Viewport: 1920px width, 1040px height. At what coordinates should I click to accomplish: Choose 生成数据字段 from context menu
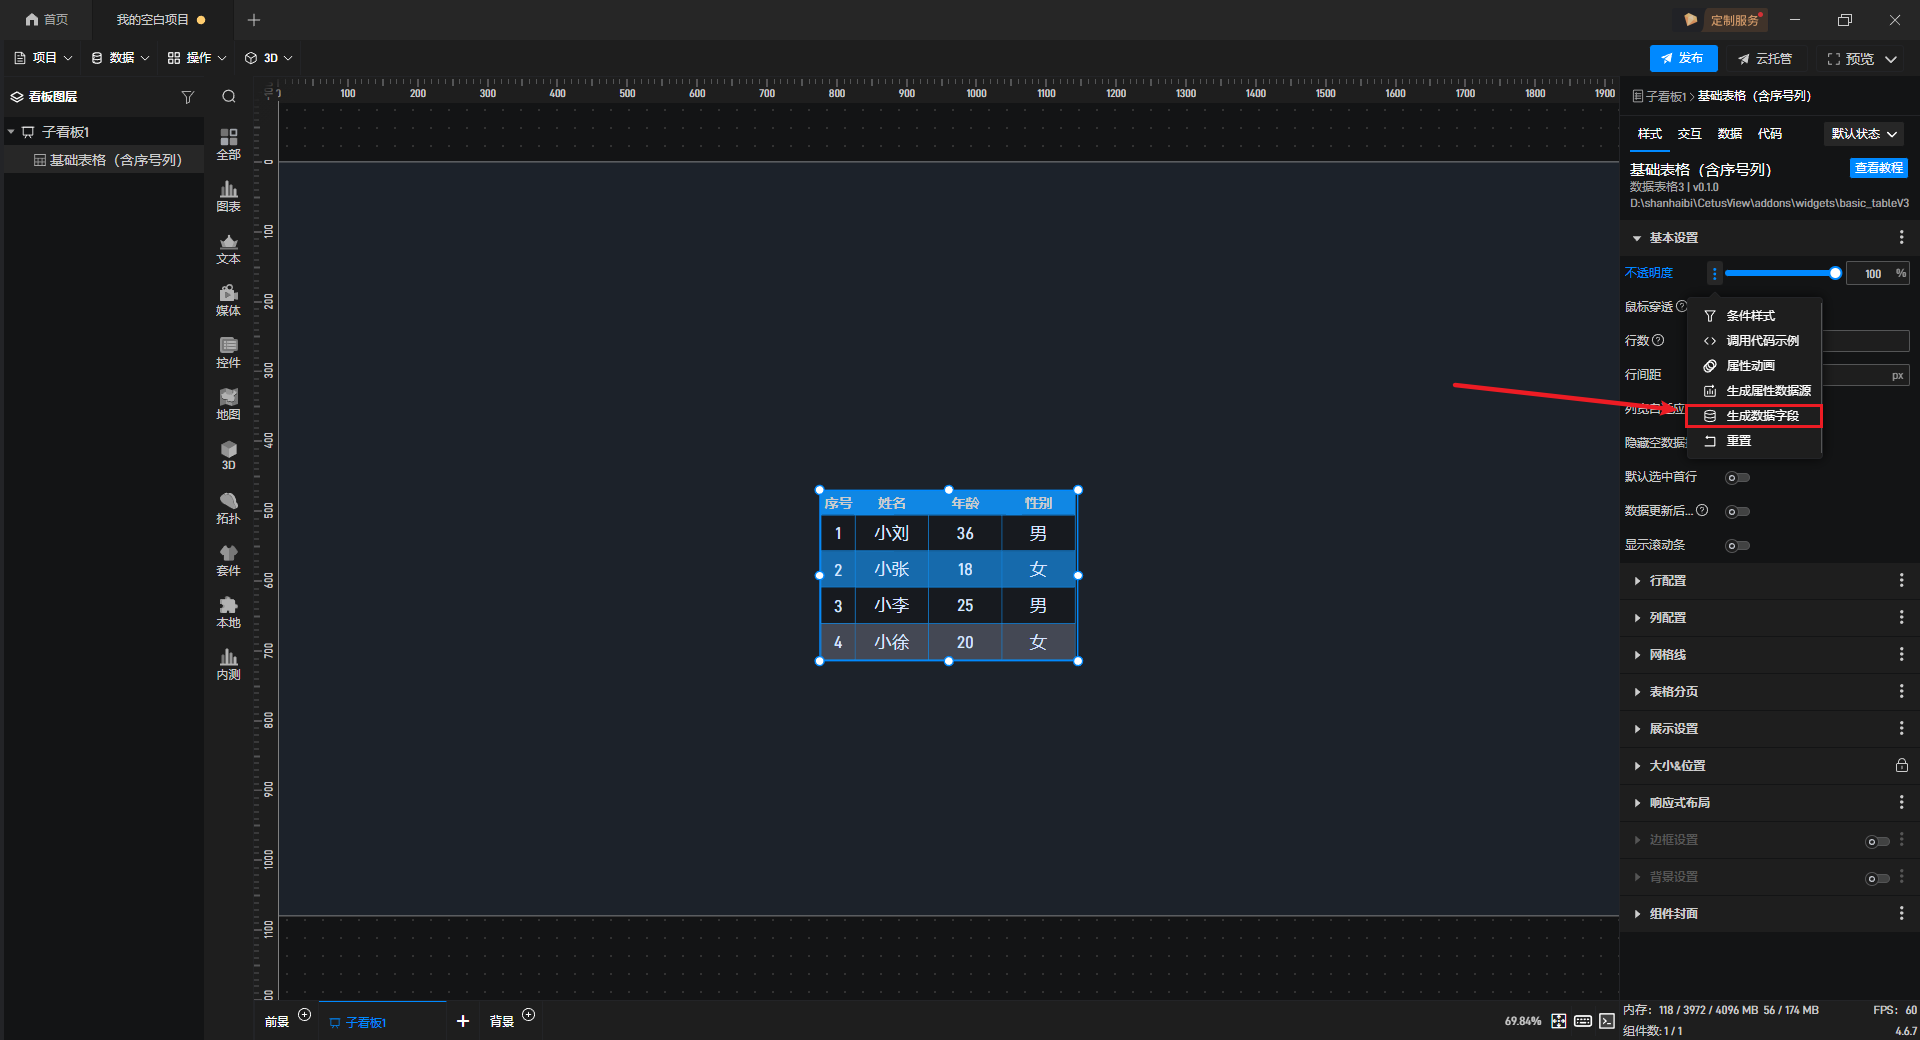tap(1761, 416)
